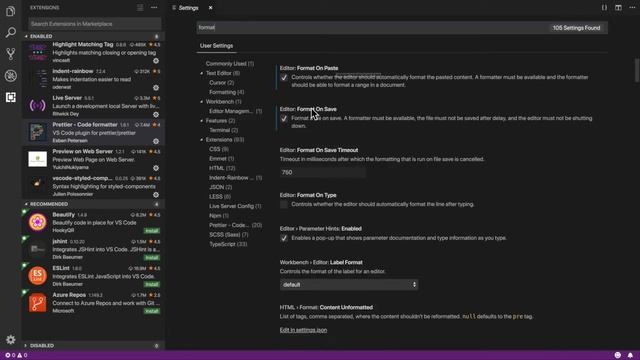Select Formatting settings category
This screenshot has height=360, width=640.
[227, 92]
